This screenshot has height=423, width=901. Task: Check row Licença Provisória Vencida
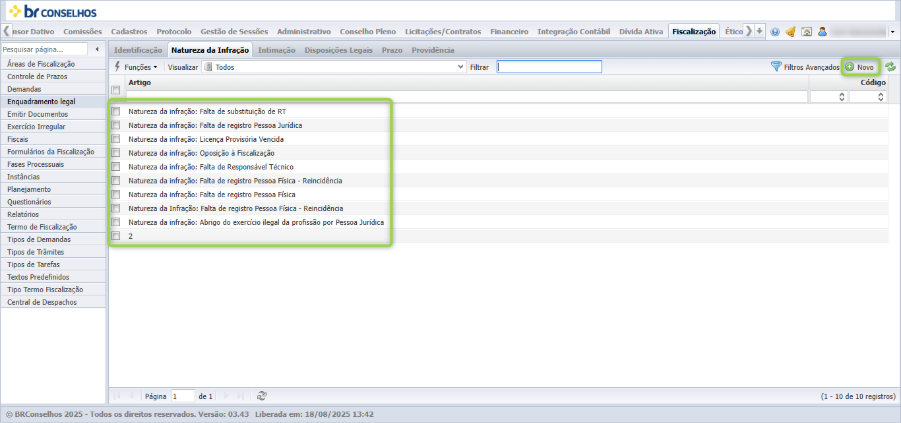[115, 139]
